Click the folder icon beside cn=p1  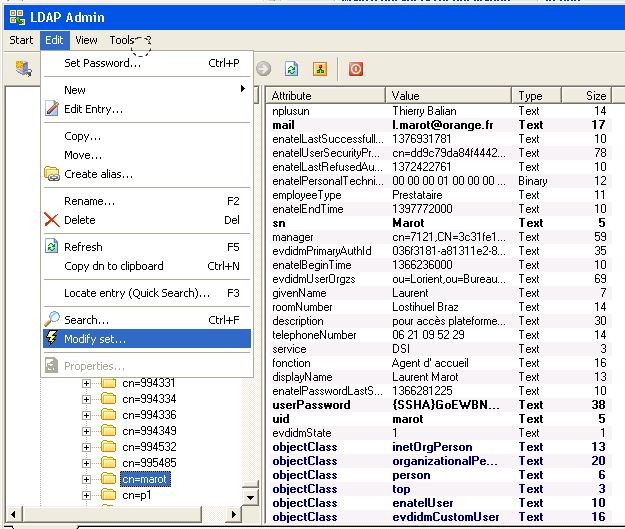109,495
